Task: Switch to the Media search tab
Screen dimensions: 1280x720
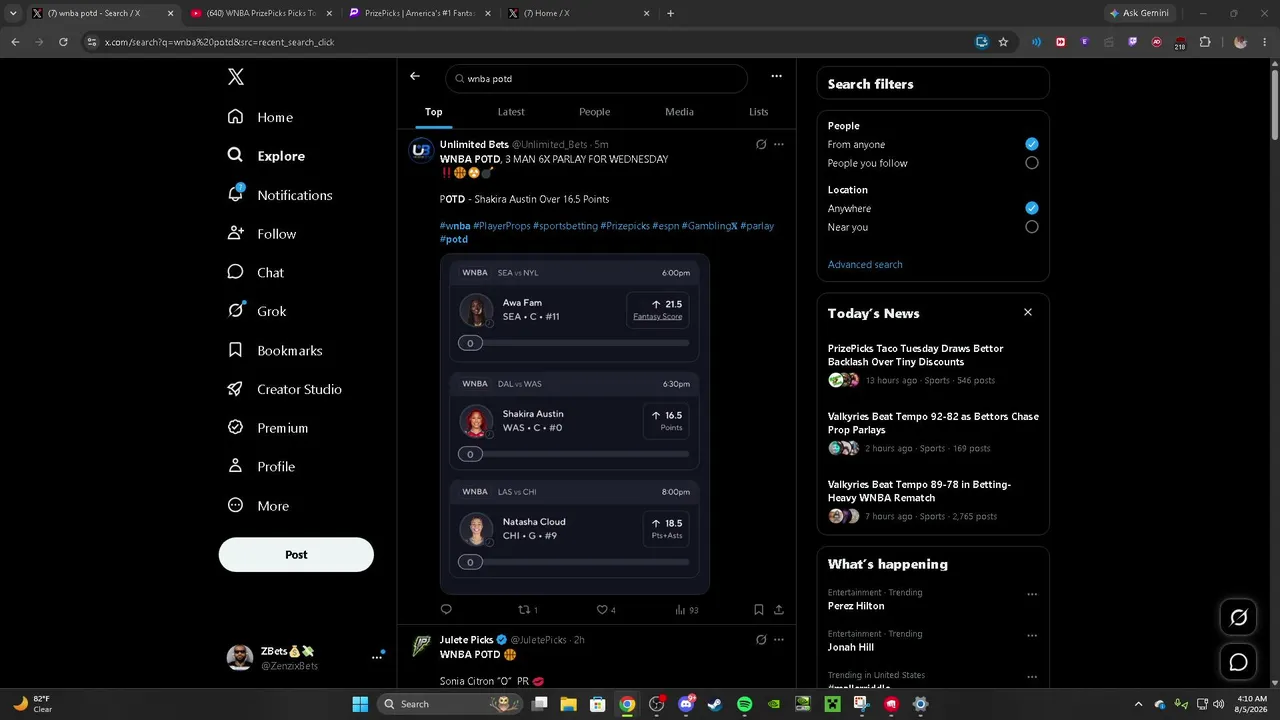Action: [679, 112]
